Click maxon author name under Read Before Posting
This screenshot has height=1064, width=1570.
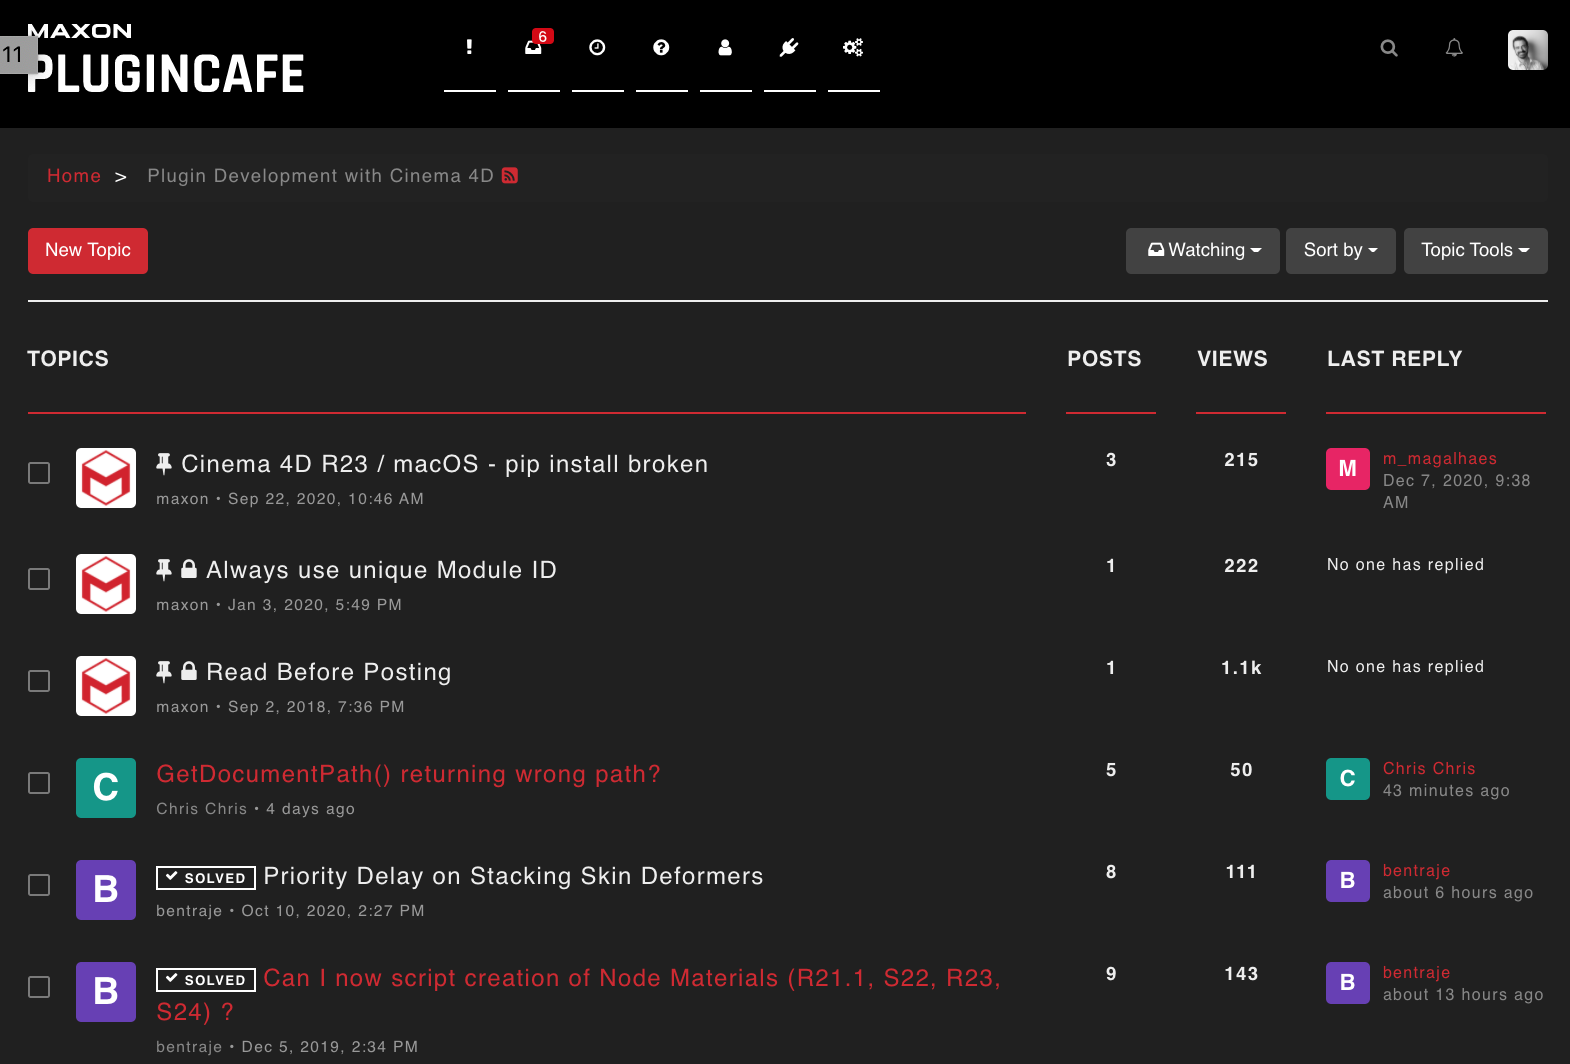click(182, 707)
